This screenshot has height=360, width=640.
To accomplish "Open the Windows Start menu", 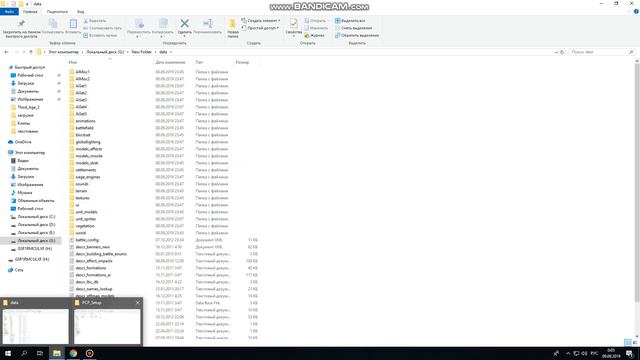I will tap(8, 353).
